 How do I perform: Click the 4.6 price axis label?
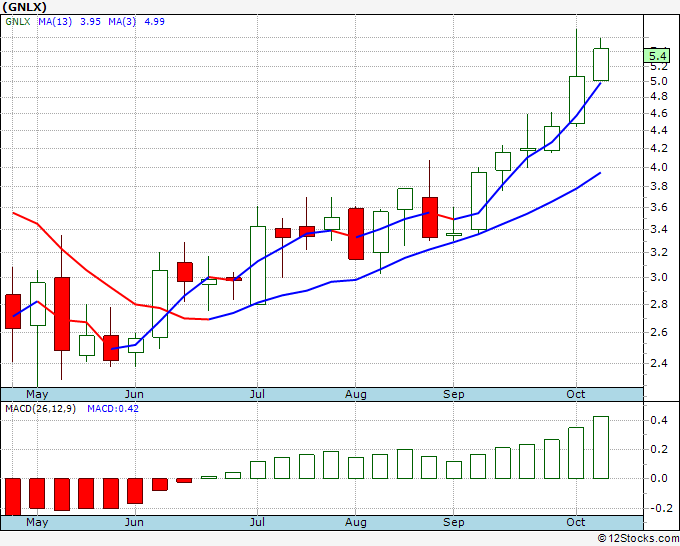(659, 114)
